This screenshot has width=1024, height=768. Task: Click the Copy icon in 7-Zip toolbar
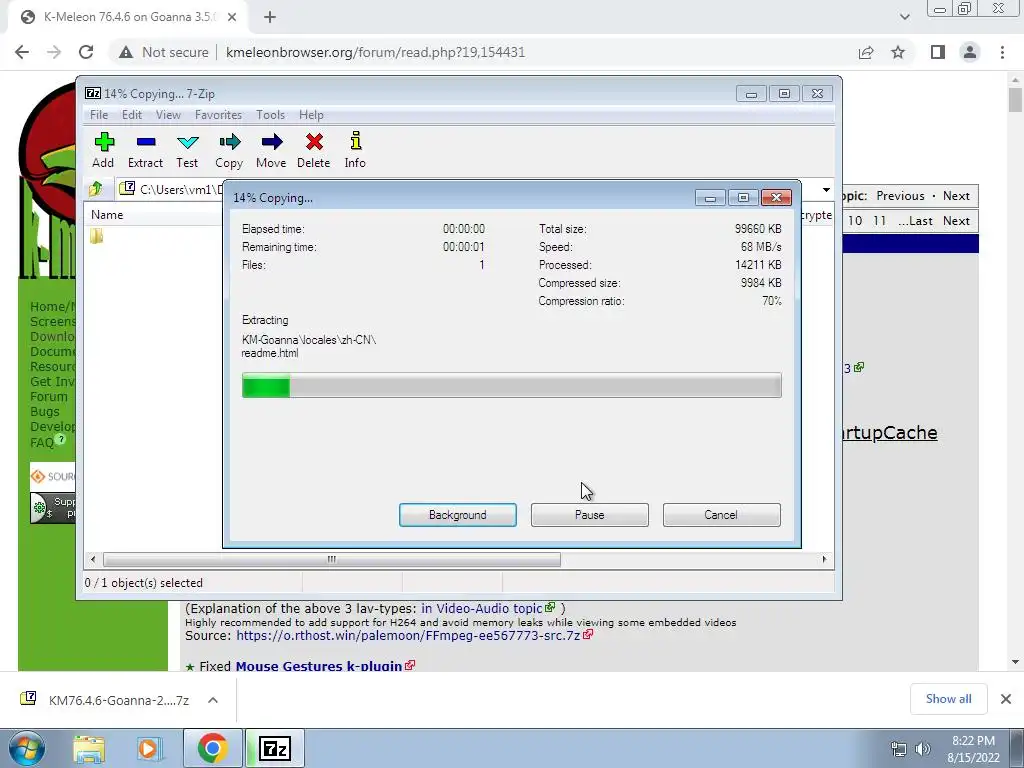229,150
